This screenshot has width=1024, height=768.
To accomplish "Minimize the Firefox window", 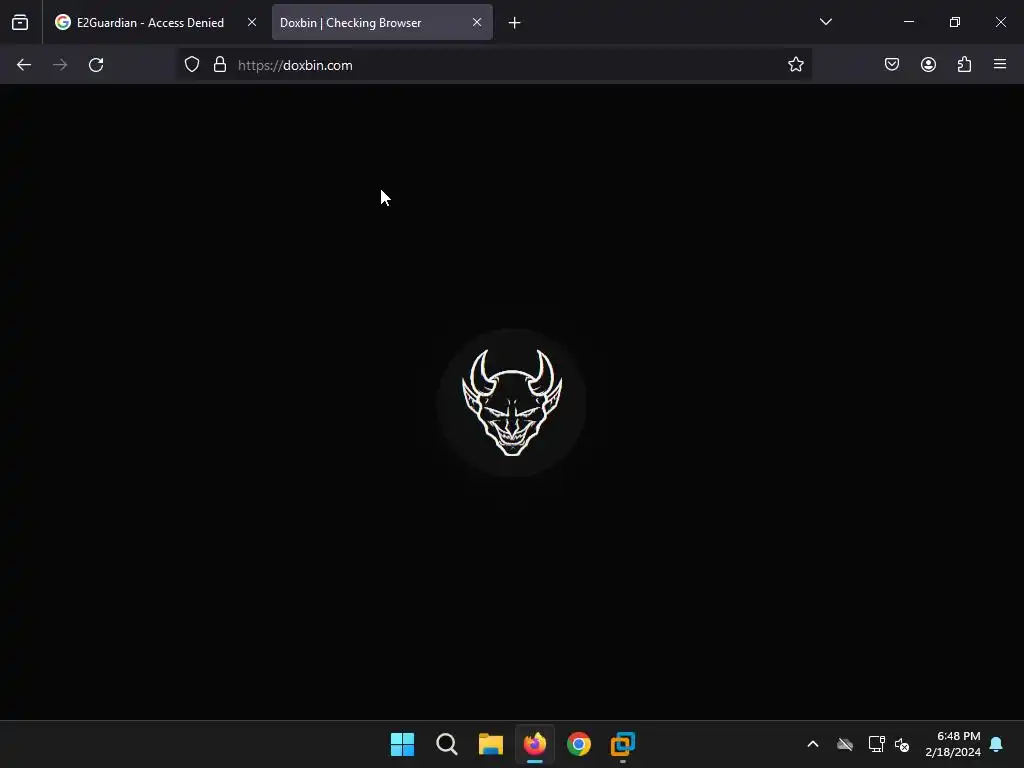I will tap(908, 22).
